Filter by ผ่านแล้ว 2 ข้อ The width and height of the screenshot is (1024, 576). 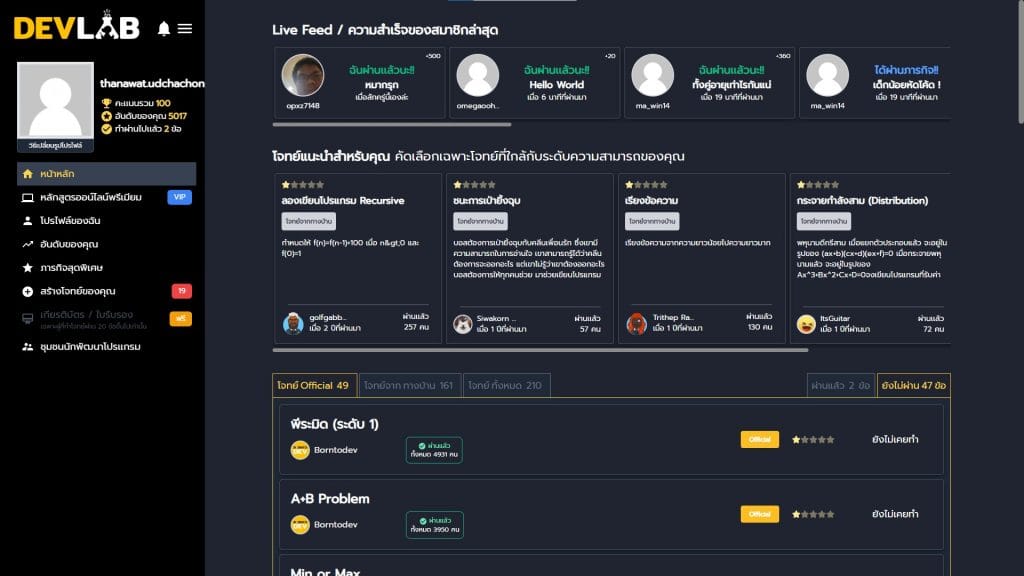click(x=840, y=385)
